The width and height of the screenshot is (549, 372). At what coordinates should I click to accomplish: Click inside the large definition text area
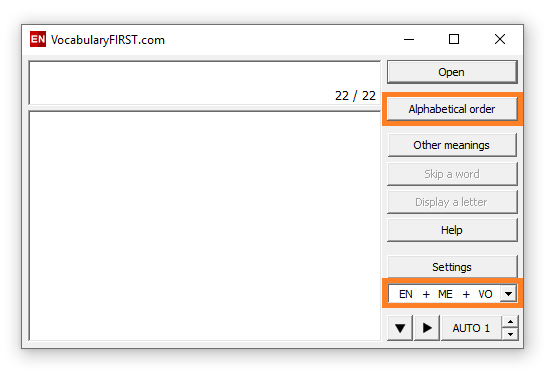coord(204,226)
